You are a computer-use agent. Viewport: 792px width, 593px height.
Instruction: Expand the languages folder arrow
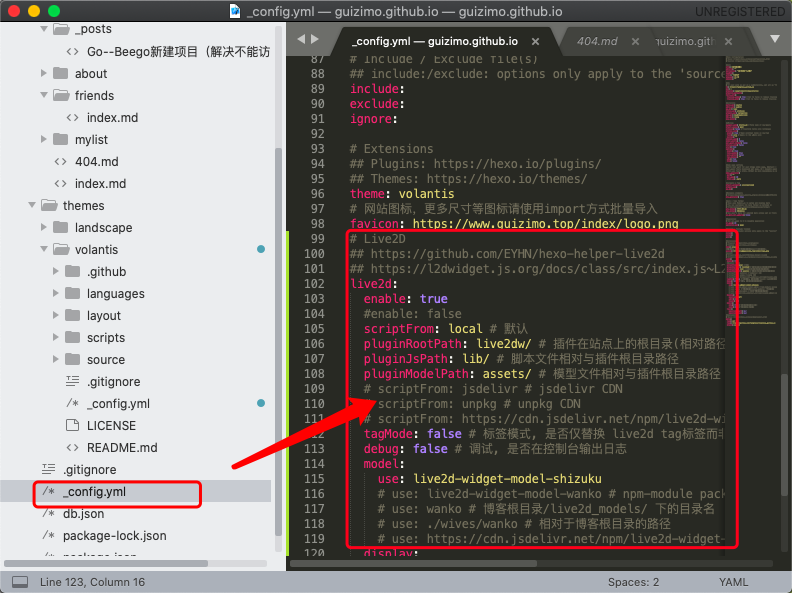[56, 293]
